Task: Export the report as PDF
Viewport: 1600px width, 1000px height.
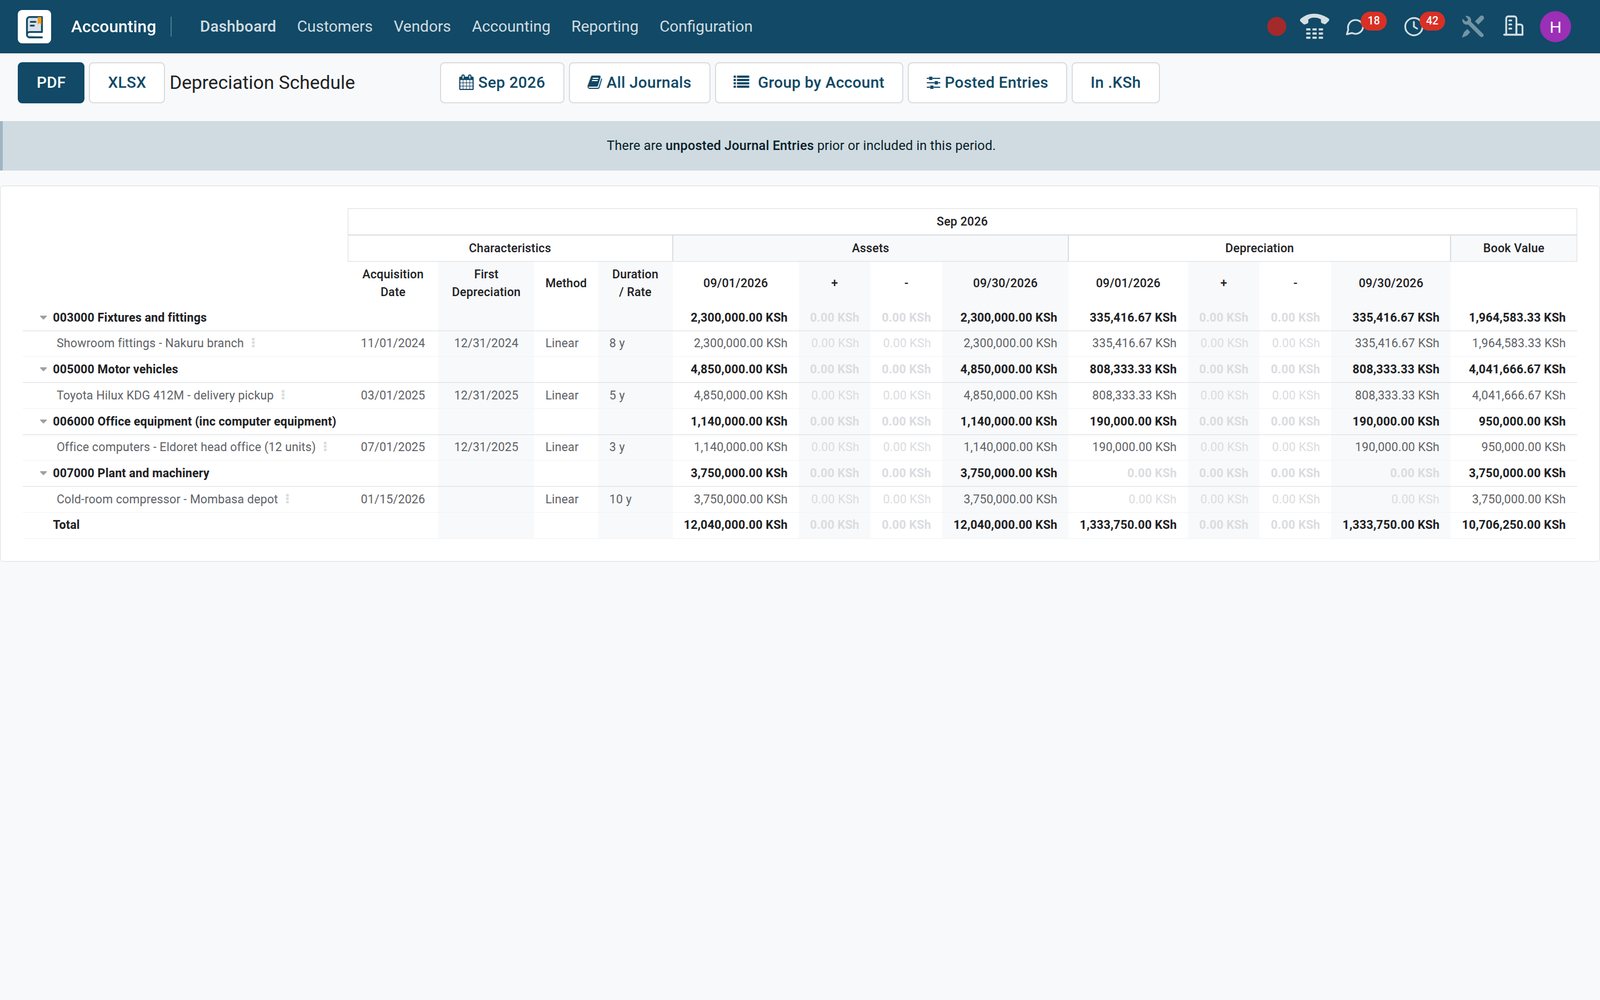Action: (51, 83)
